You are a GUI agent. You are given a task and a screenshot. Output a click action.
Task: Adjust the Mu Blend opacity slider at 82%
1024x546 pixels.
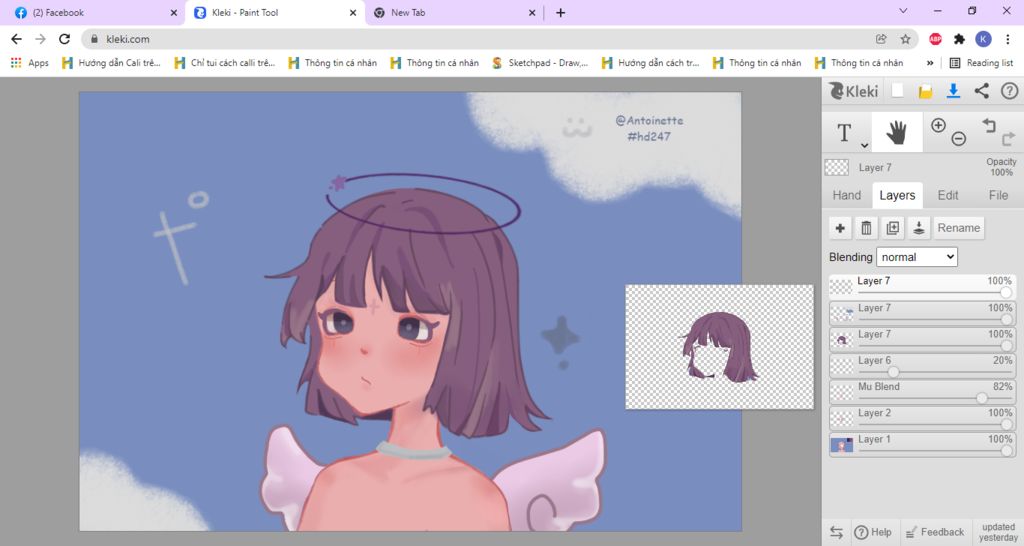(982, 398)
